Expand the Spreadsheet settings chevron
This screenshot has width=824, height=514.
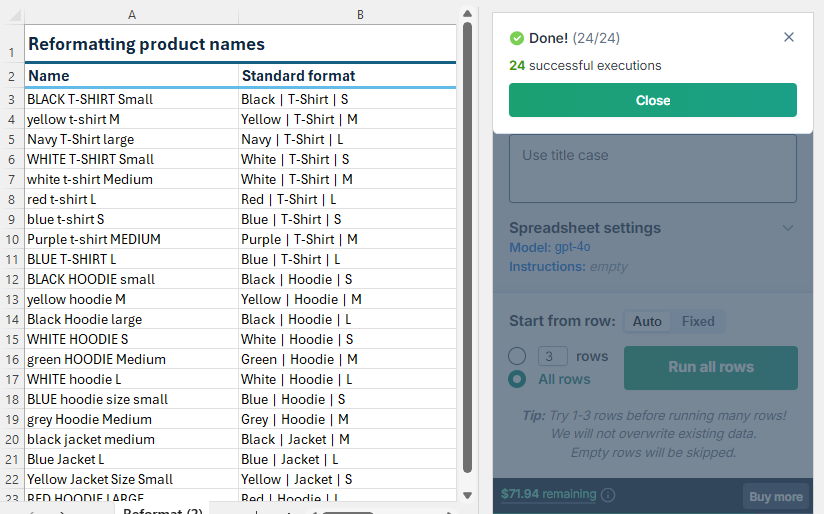coord(788,228)
